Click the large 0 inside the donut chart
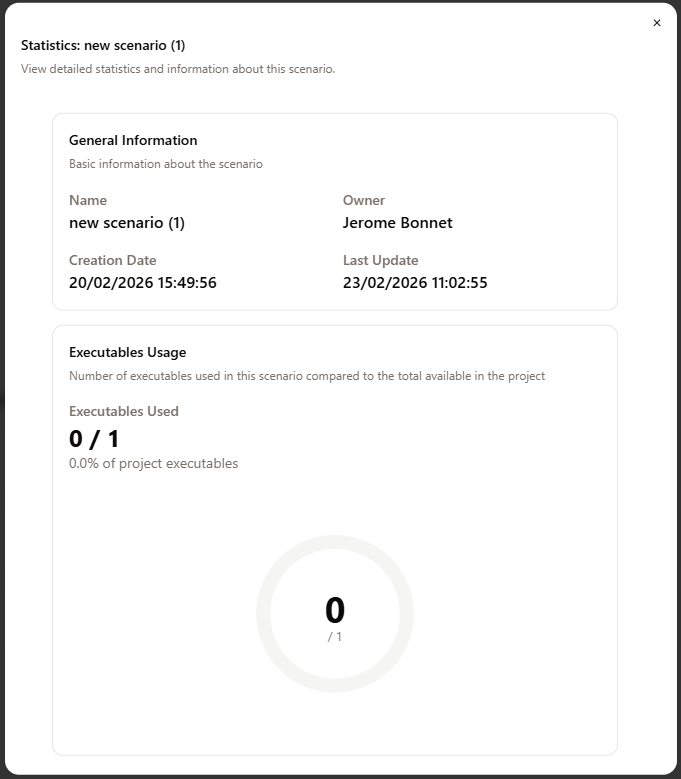 tap(335, 610)
